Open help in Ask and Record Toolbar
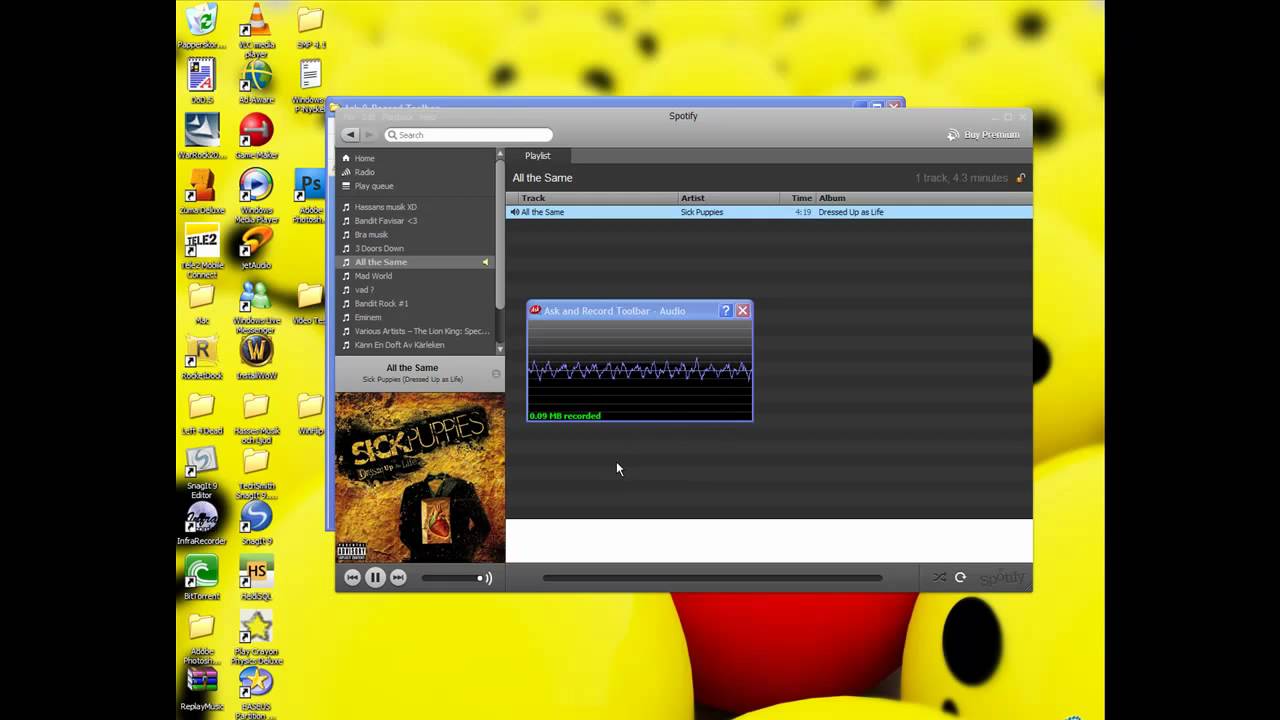 pyautogui.click(x=727, y=311)
